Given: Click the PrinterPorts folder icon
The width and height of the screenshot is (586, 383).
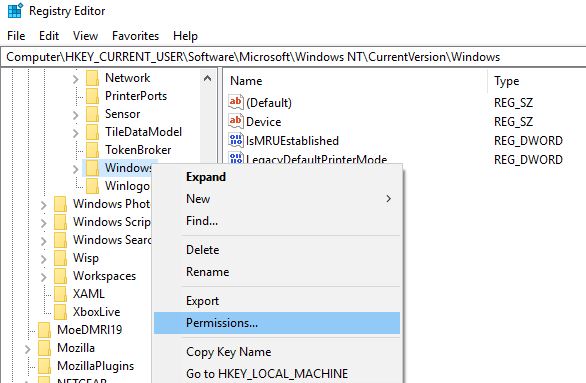Looking at the screenshot, I should click(92, 96).
